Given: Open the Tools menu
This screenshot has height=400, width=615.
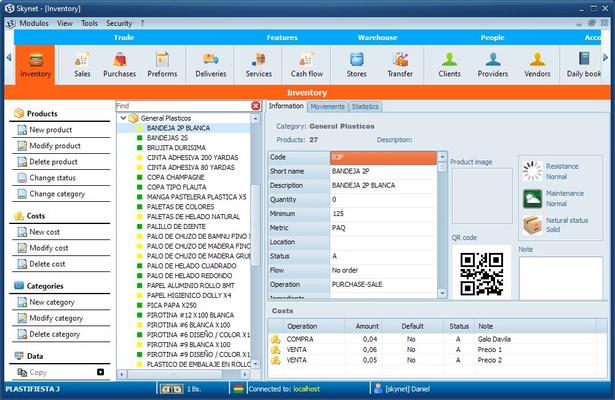Looking at the screenshot, I should (x=89, y=24).
